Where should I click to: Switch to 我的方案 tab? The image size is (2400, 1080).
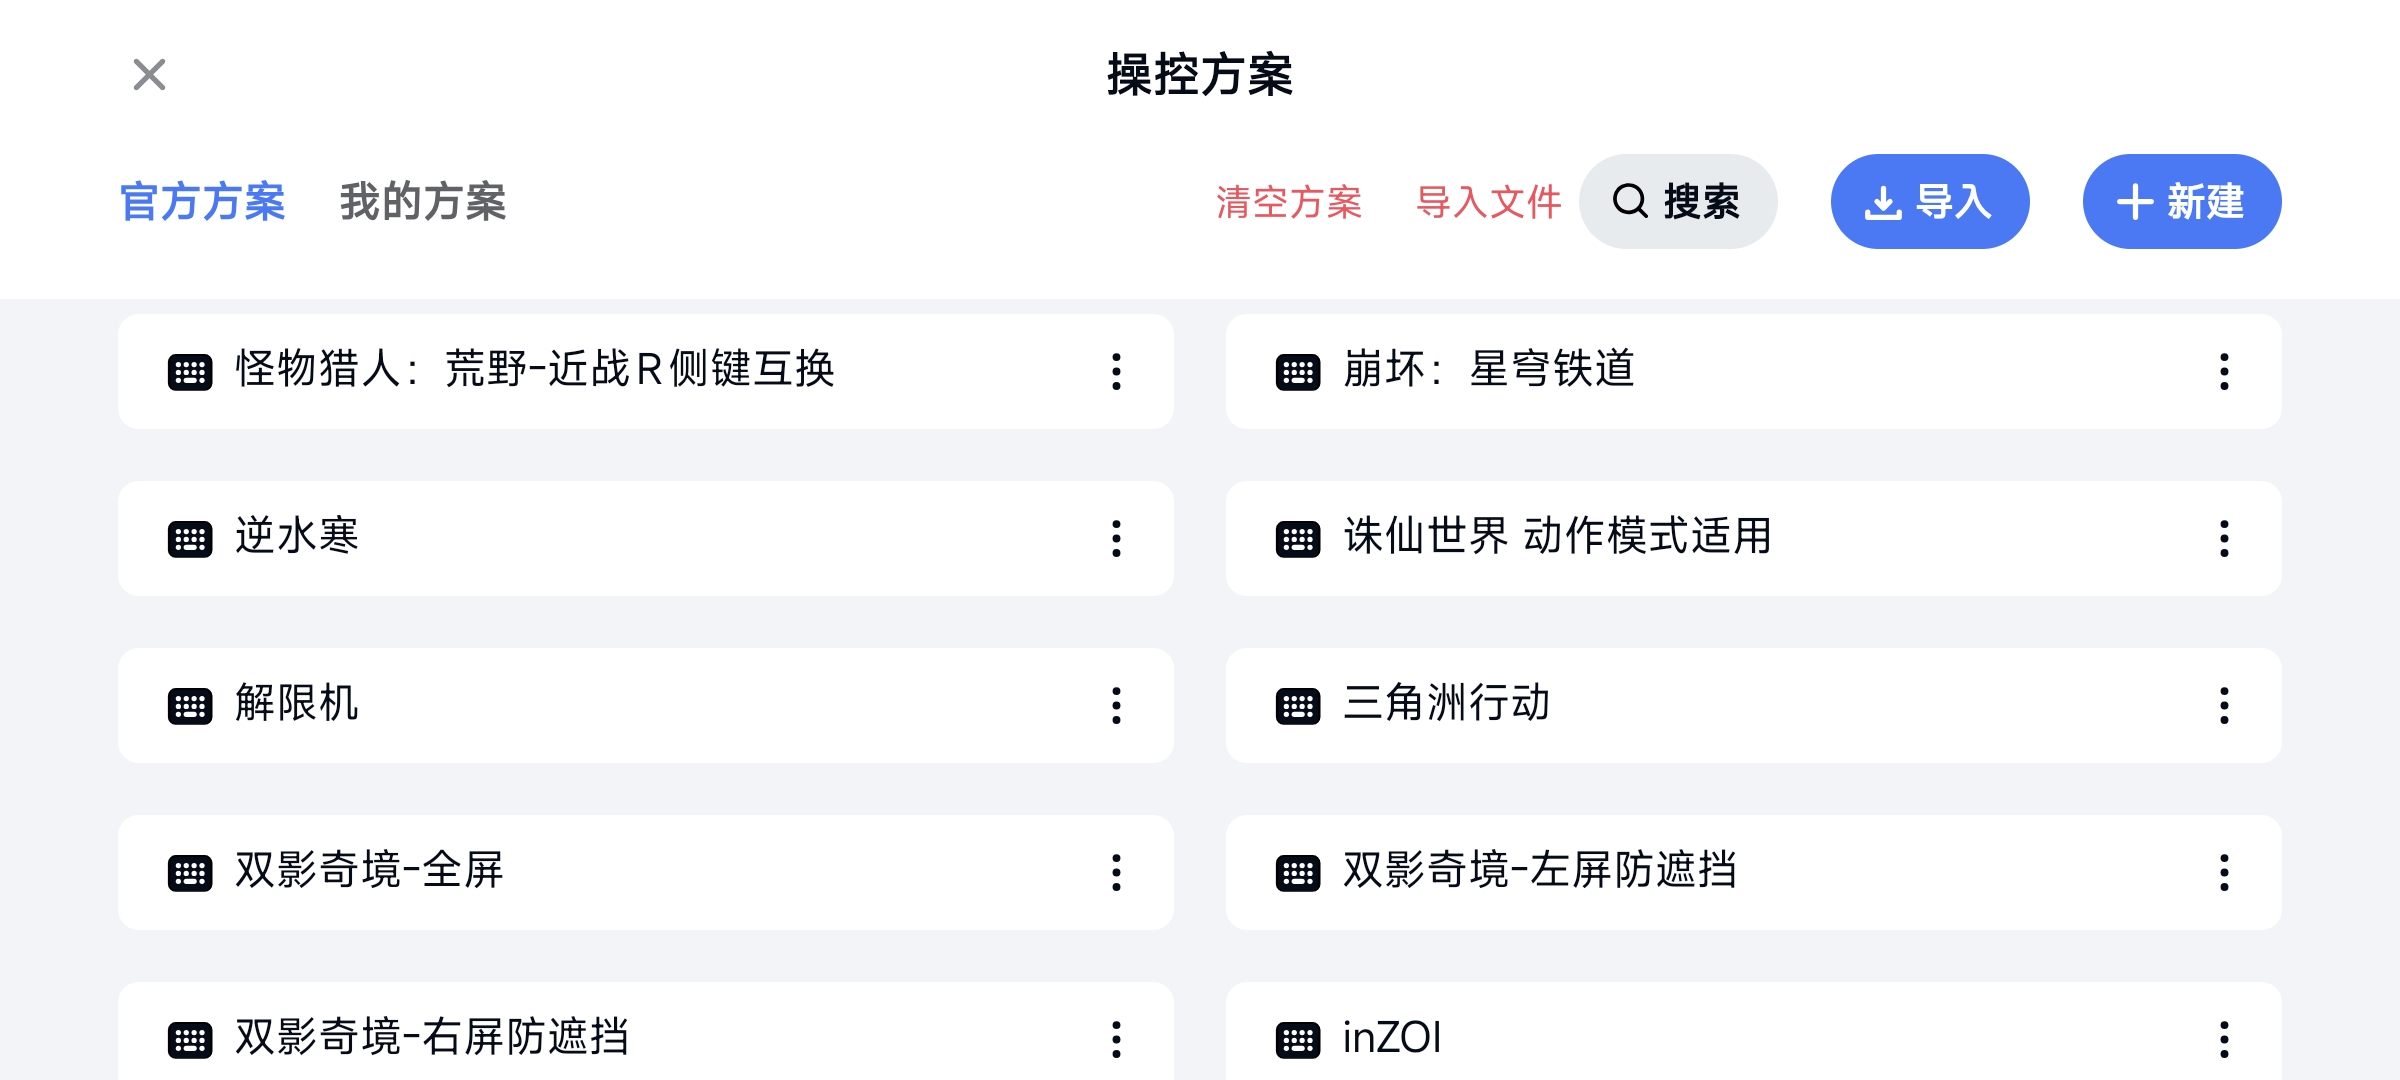tap(423, 202)
